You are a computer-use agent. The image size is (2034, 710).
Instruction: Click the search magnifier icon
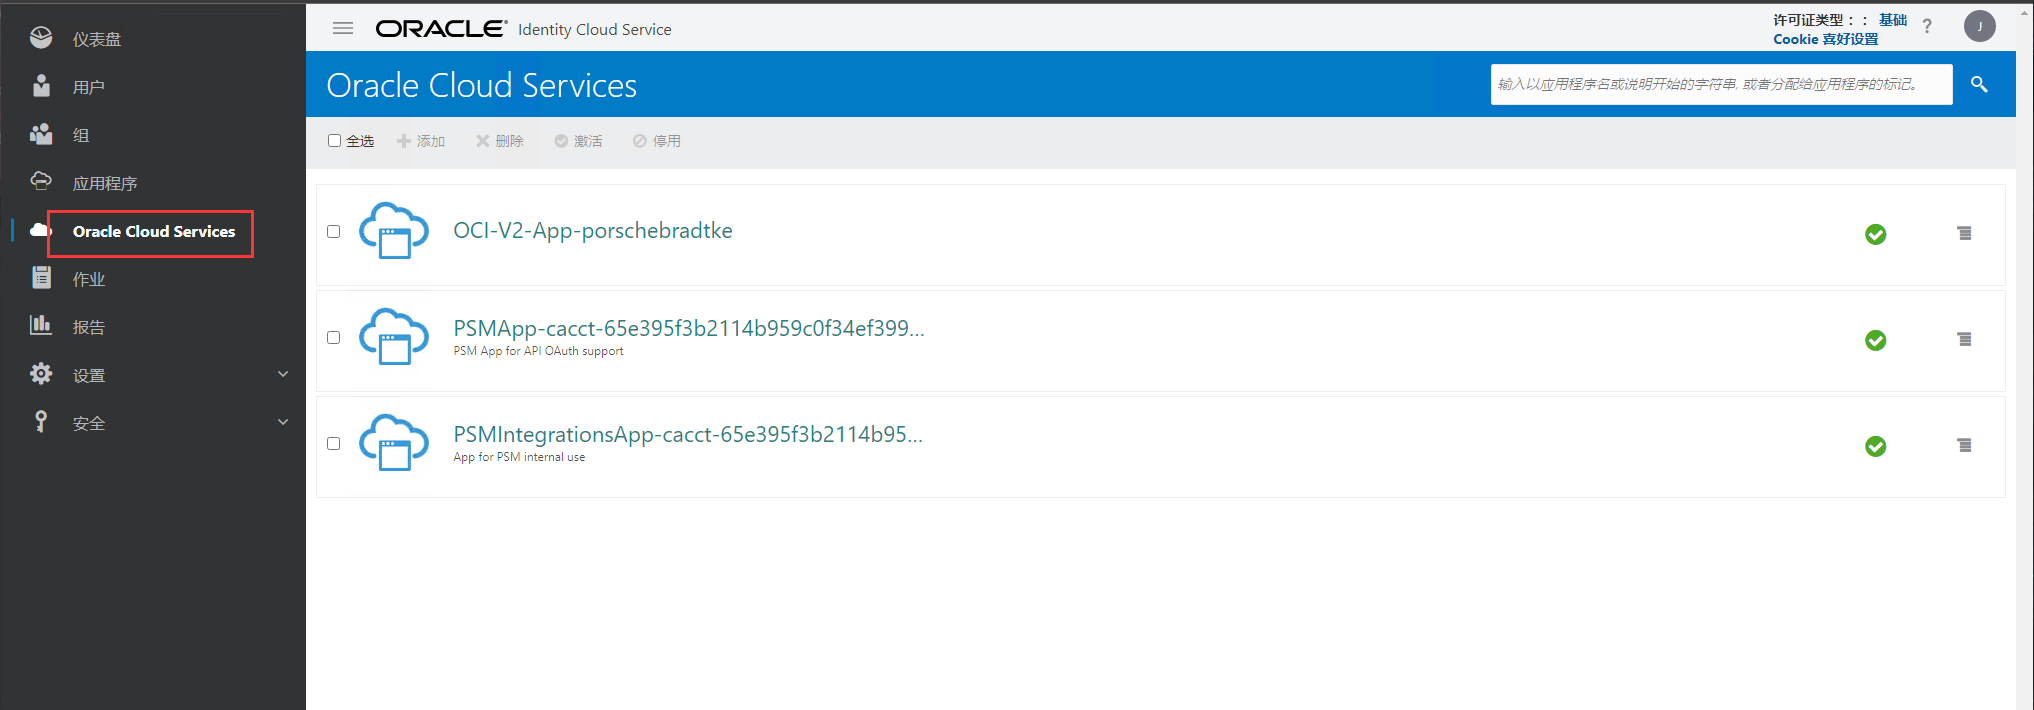point(1979,84)
